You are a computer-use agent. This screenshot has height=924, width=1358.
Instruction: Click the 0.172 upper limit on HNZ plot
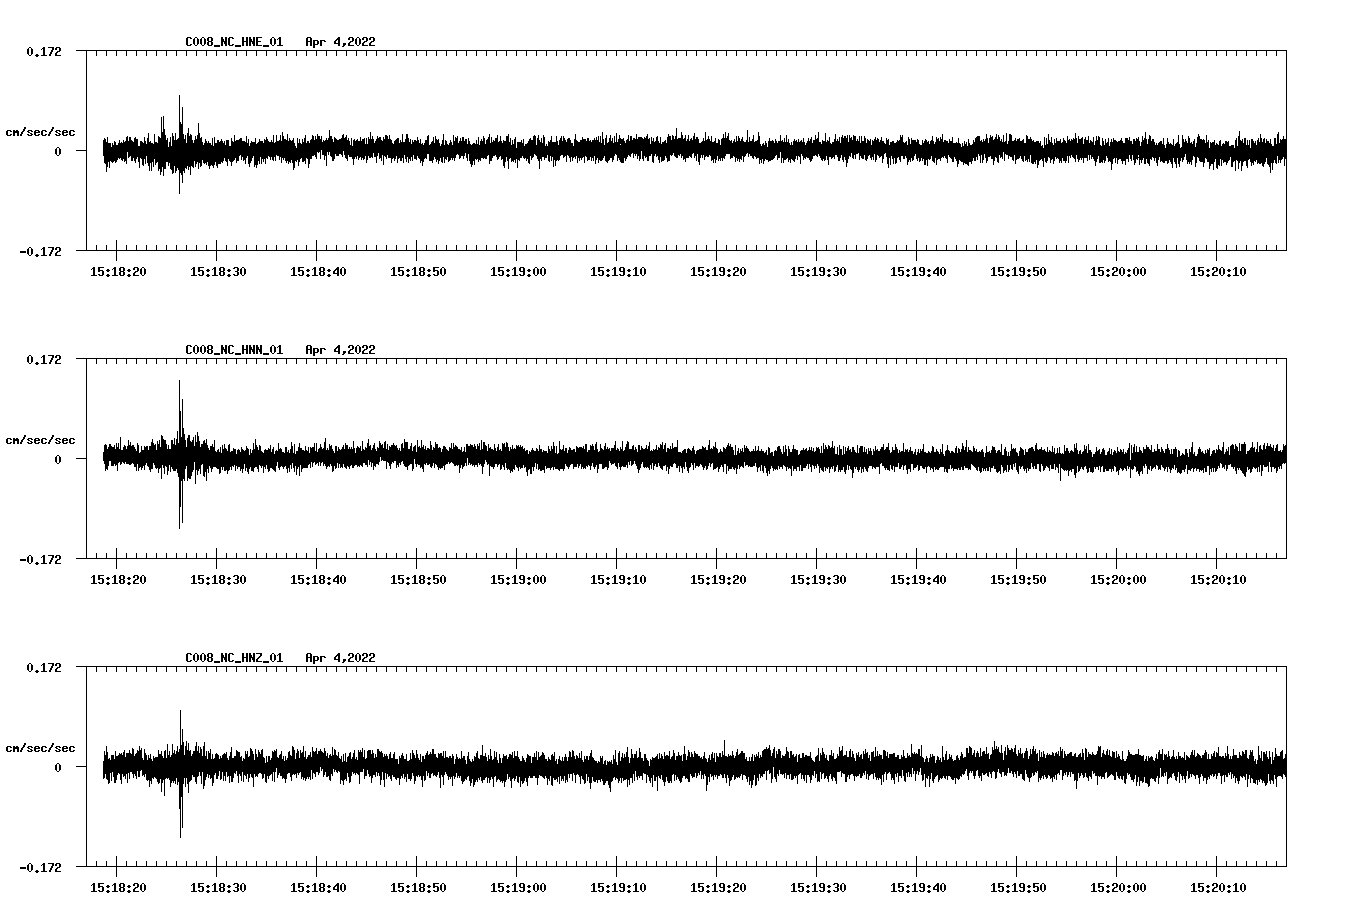[43, 667]
